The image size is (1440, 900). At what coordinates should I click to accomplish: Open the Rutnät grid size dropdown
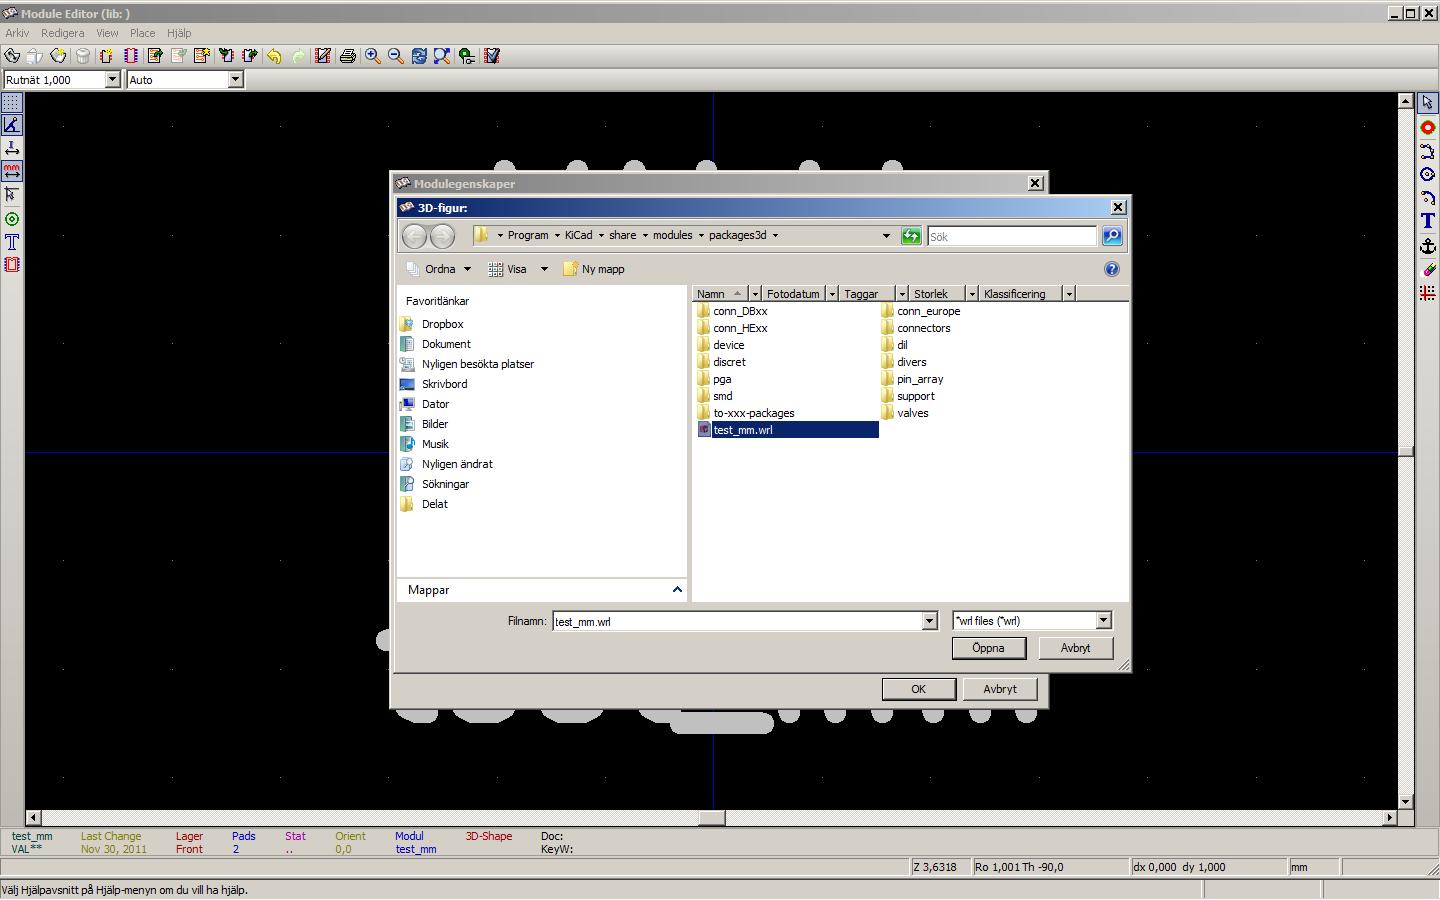[x=112, y=80]
